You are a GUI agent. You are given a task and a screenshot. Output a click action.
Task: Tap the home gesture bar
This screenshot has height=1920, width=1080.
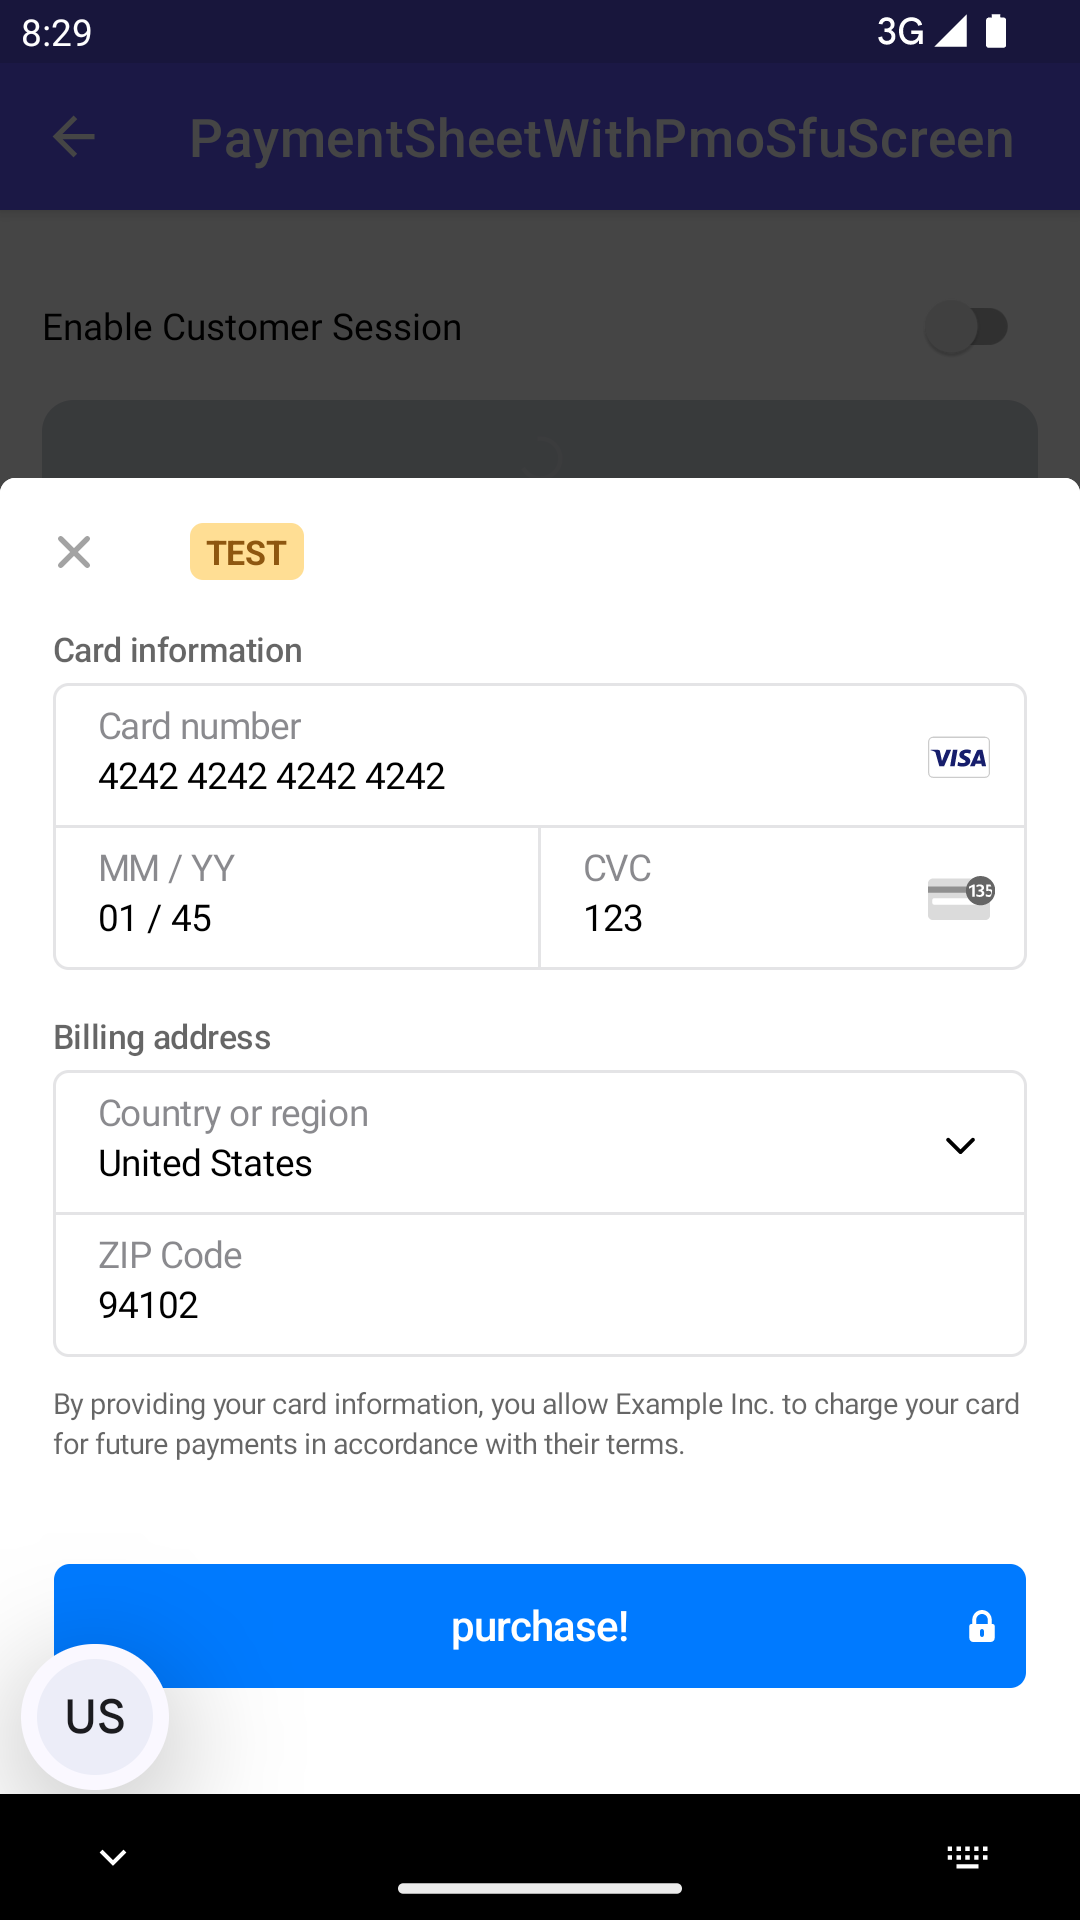[x=540, y=1888]
